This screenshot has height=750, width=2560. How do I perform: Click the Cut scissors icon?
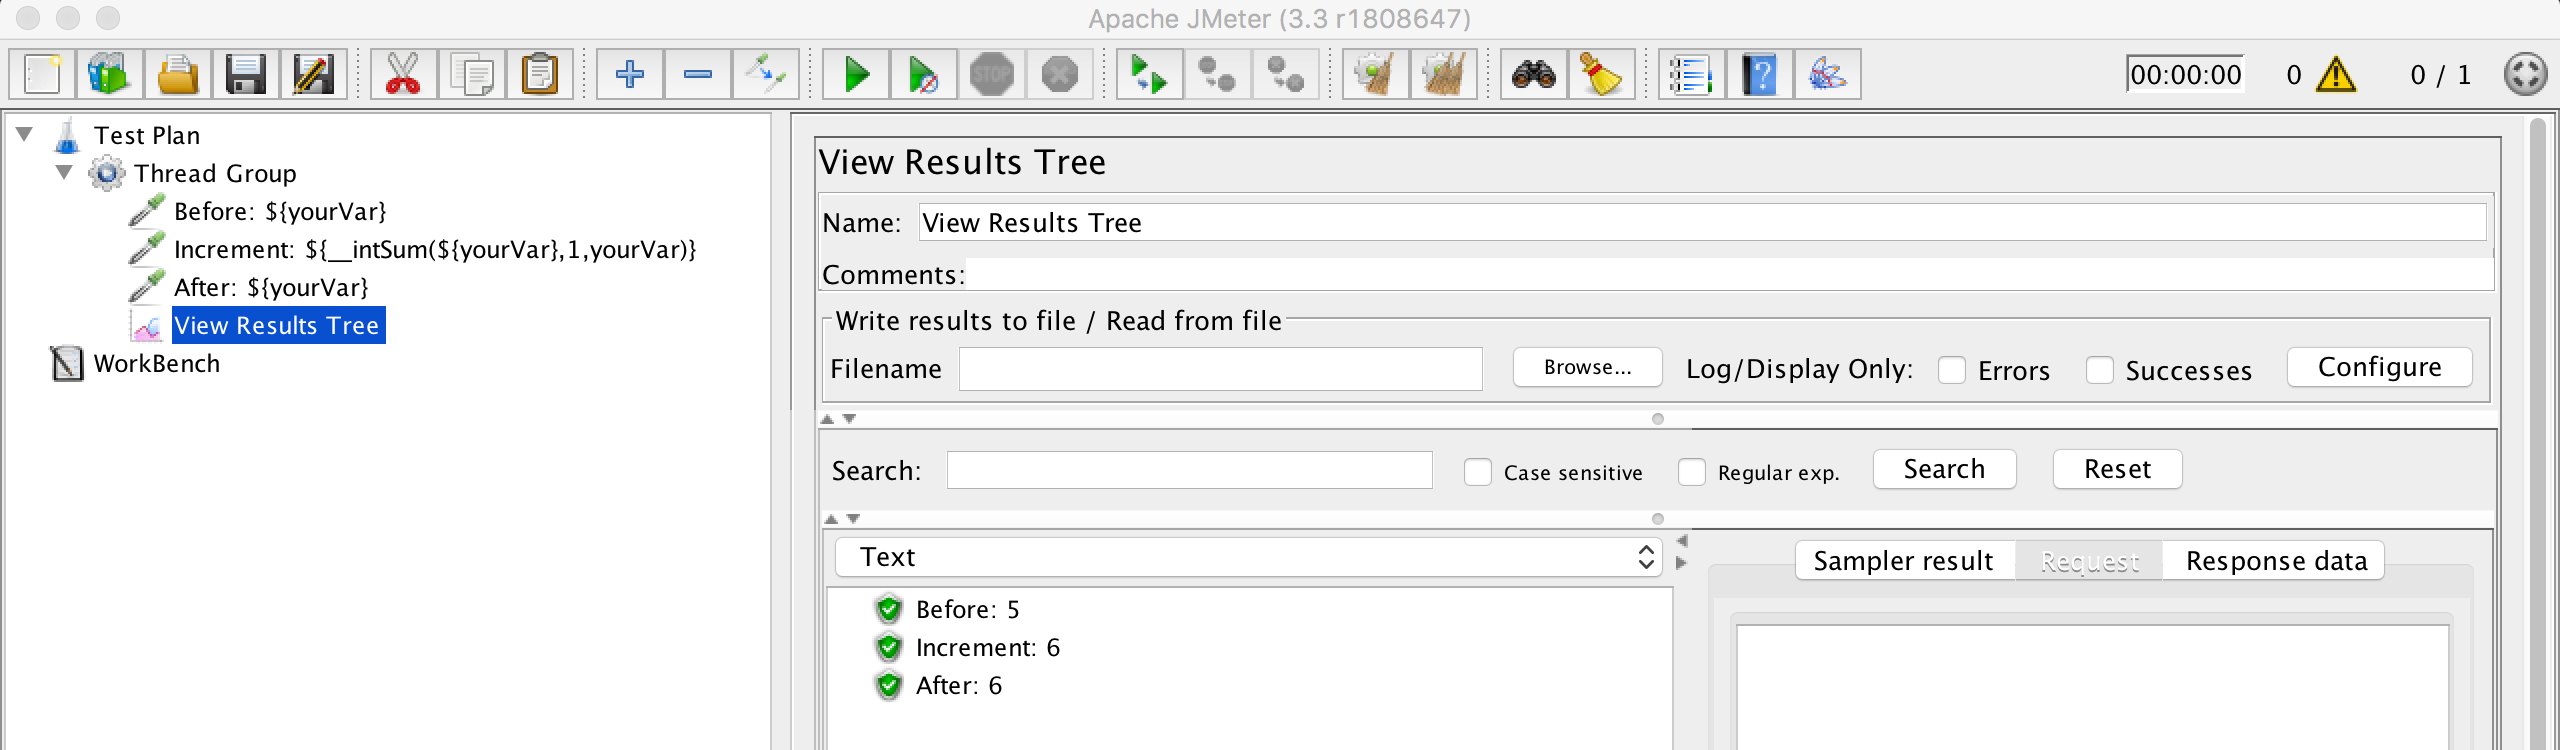(403, 75)
